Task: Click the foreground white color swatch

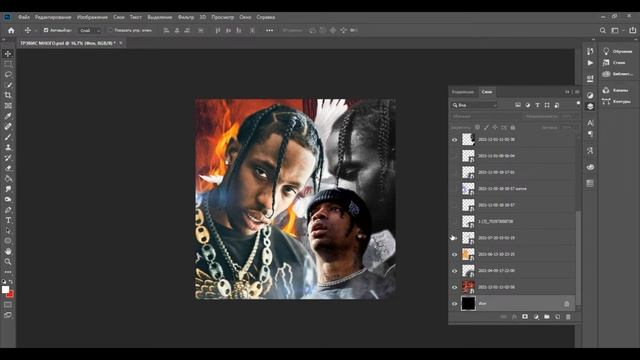Action: (x=5, y=289)
